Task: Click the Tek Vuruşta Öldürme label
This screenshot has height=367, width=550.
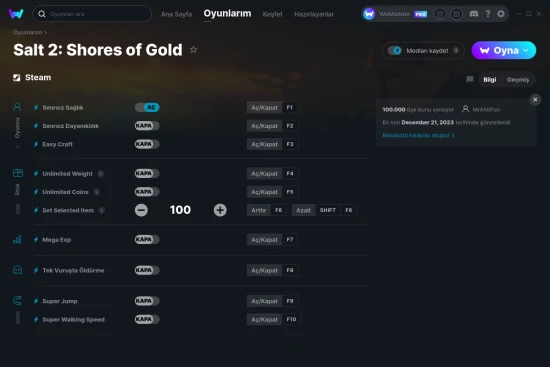Action: pos(73,270)
